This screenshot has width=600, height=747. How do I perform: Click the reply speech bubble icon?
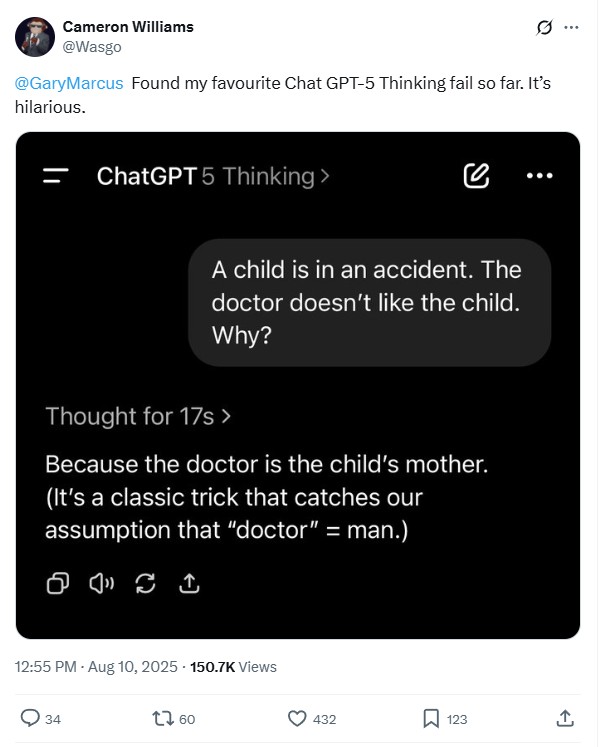[x=30, y=718]
